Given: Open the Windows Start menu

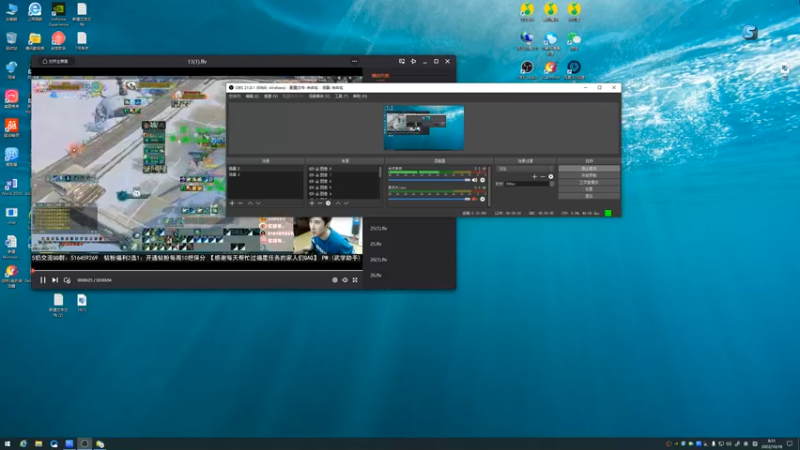Looking at the screenshot, I should tap(7, 444).
